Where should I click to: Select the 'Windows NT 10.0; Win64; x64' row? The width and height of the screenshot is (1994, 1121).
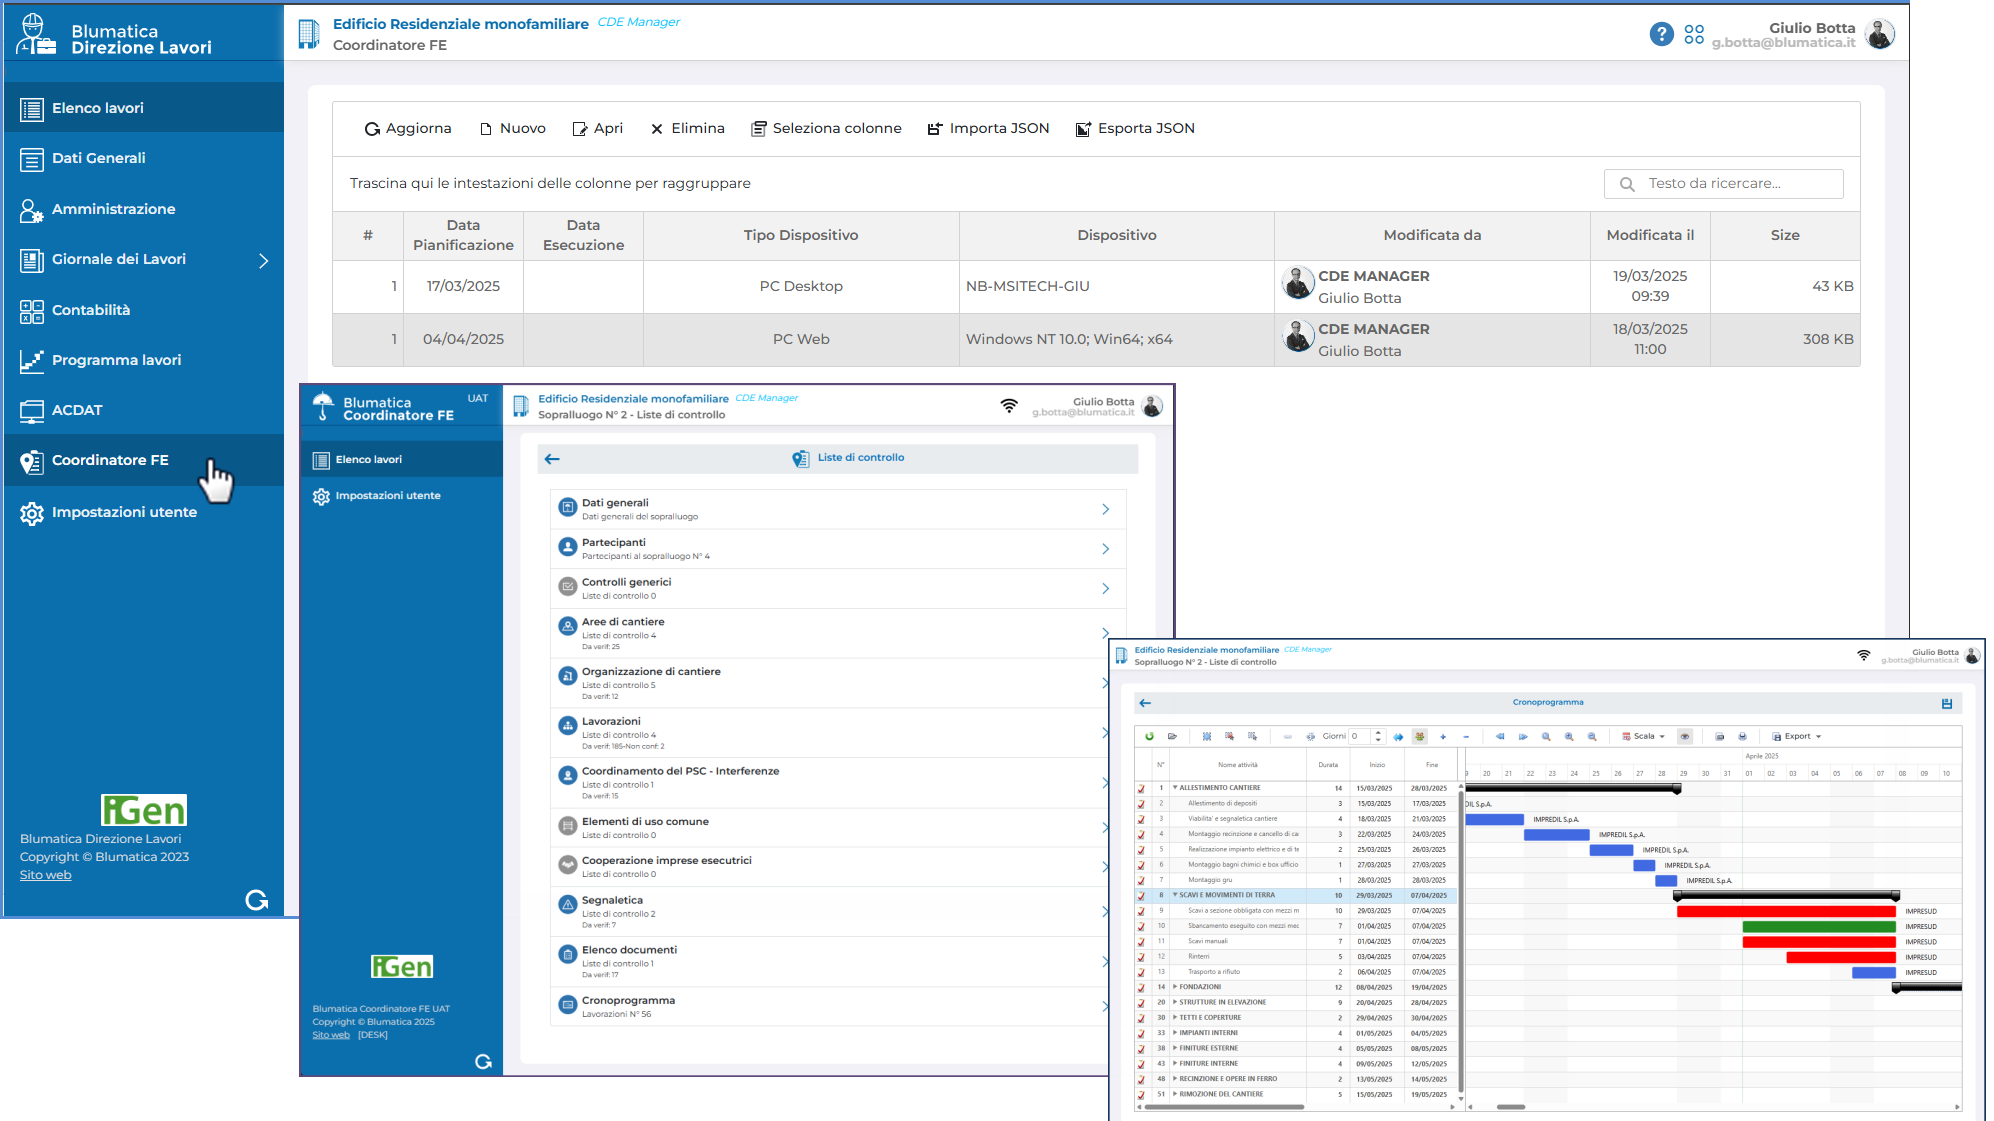coord(1096,340)
